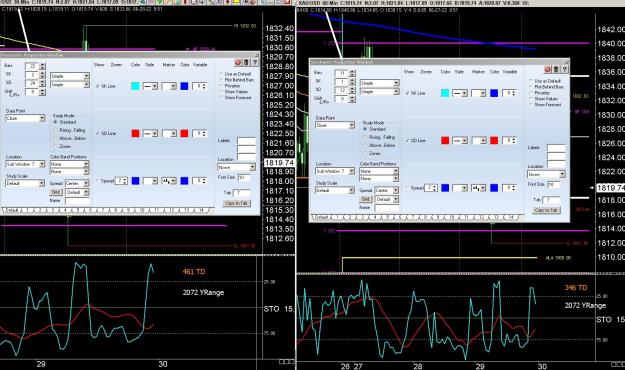
Task: Pick cyan %K Line color in 30-Min window
Action: pos(136,86)
